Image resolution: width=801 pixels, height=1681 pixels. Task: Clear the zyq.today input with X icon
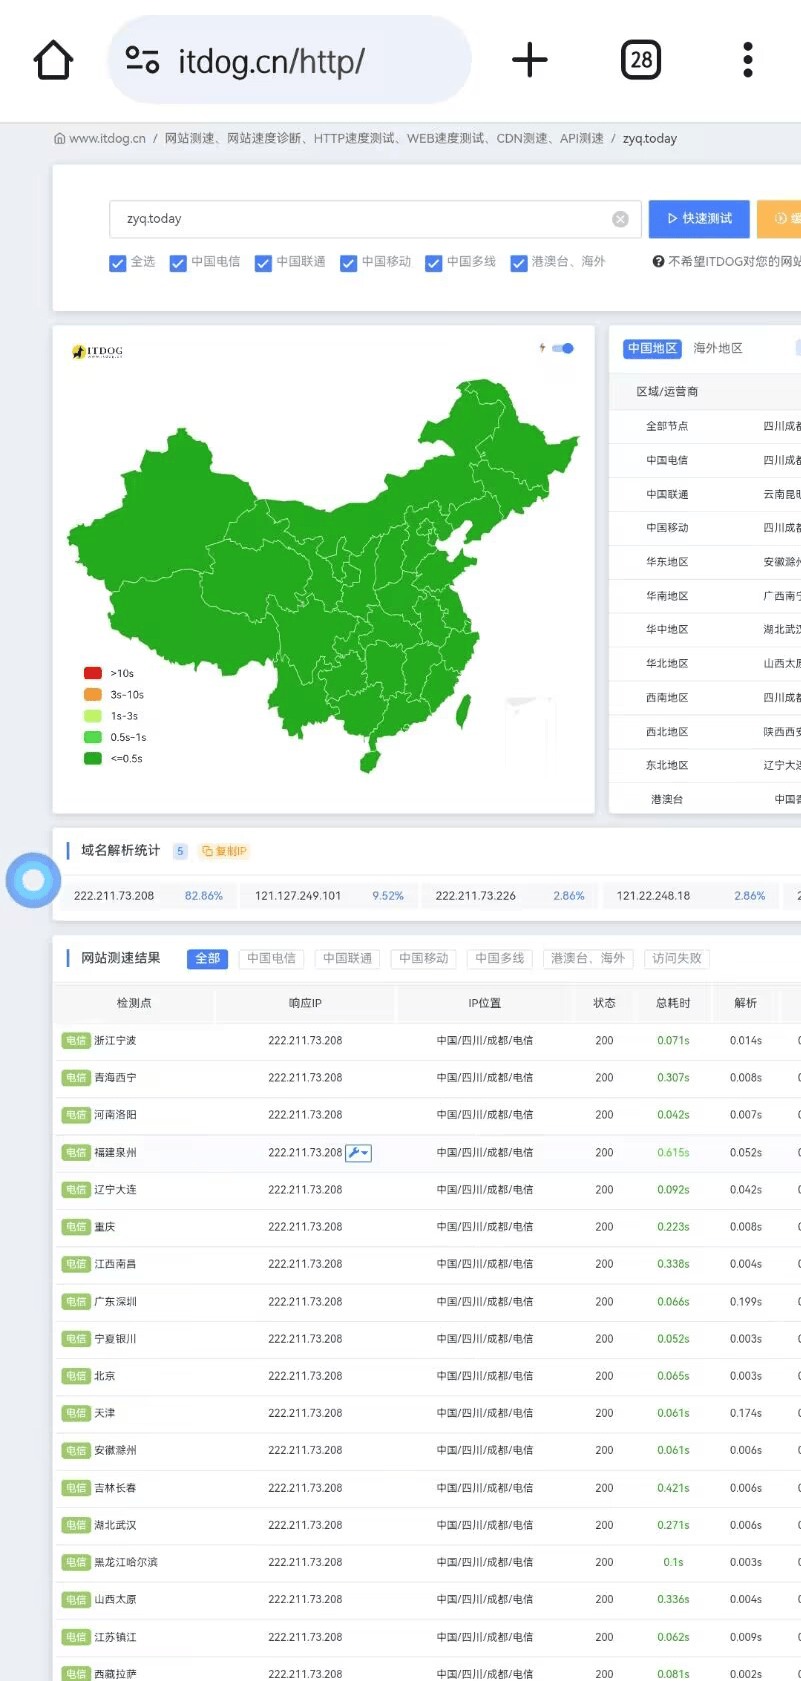coord(620,219)
